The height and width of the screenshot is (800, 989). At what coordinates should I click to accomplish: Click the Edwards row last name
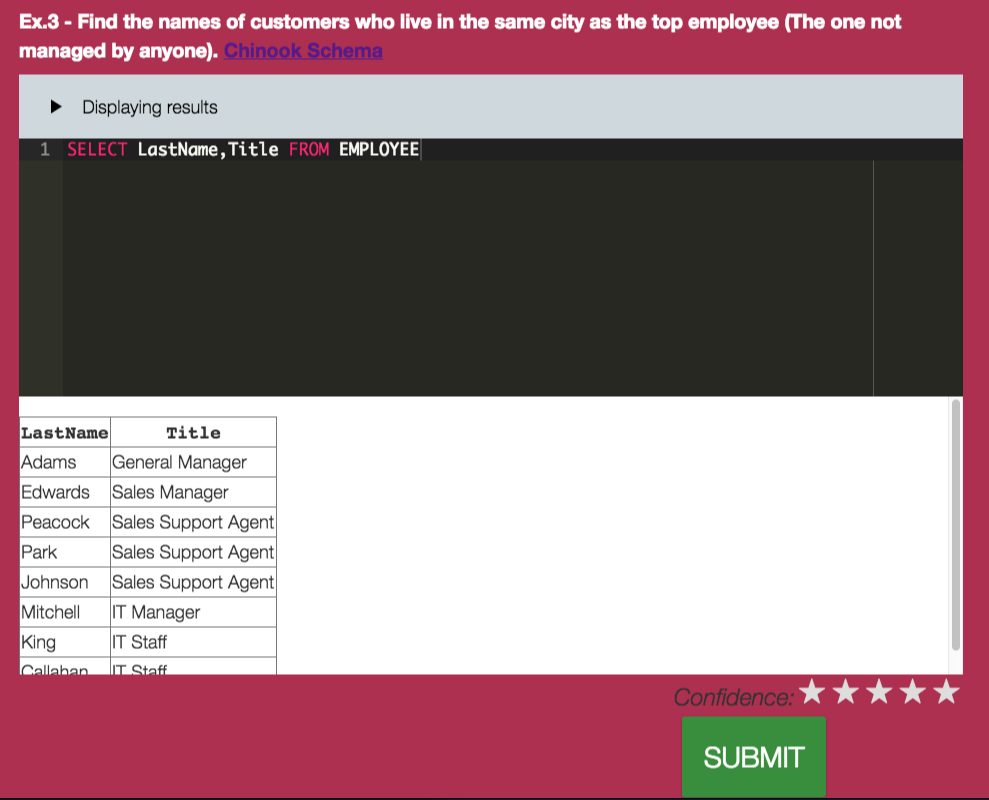click(56, 492)
